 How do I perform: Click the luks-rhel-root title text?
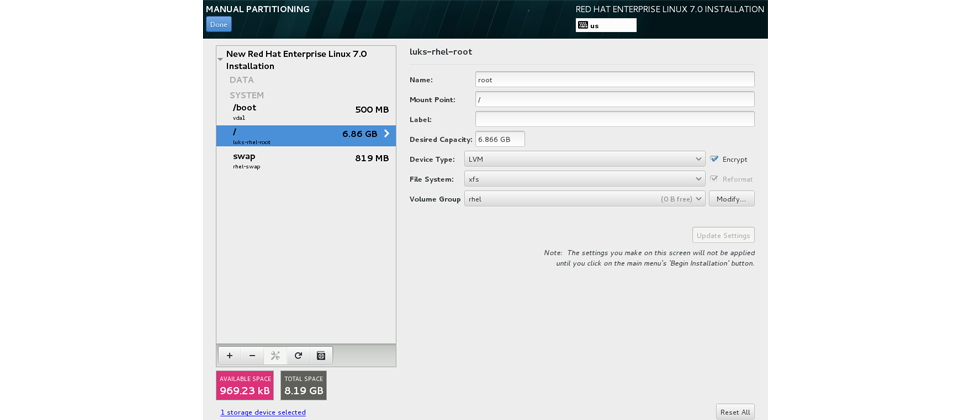pos(440,52)
